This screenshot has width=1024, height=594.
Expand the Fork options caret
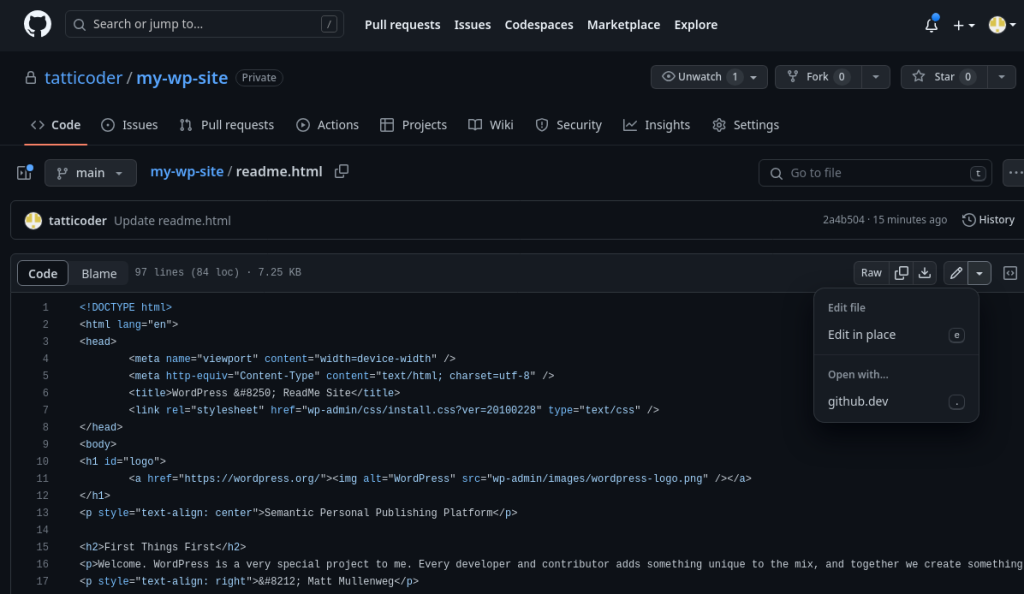click(876, 77)
